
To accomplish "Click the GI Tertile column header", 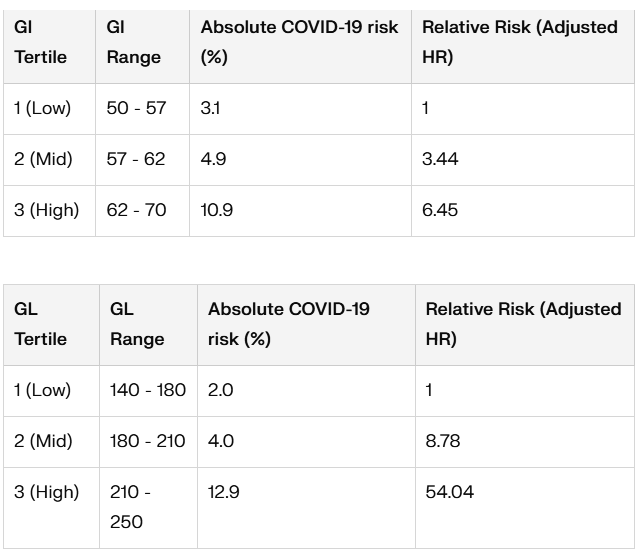I will [41, 42].
